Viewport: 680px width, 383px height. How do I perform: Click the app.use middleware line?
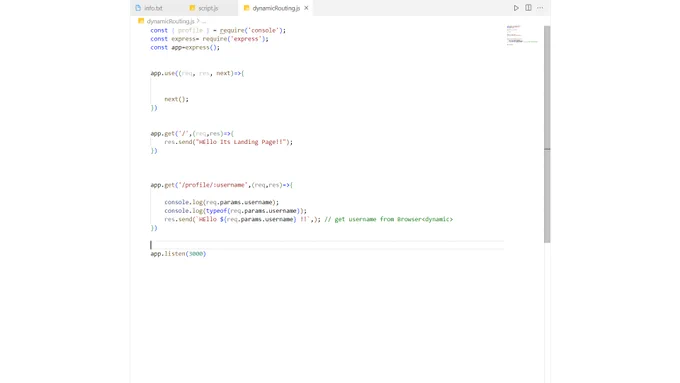[197, 73]
